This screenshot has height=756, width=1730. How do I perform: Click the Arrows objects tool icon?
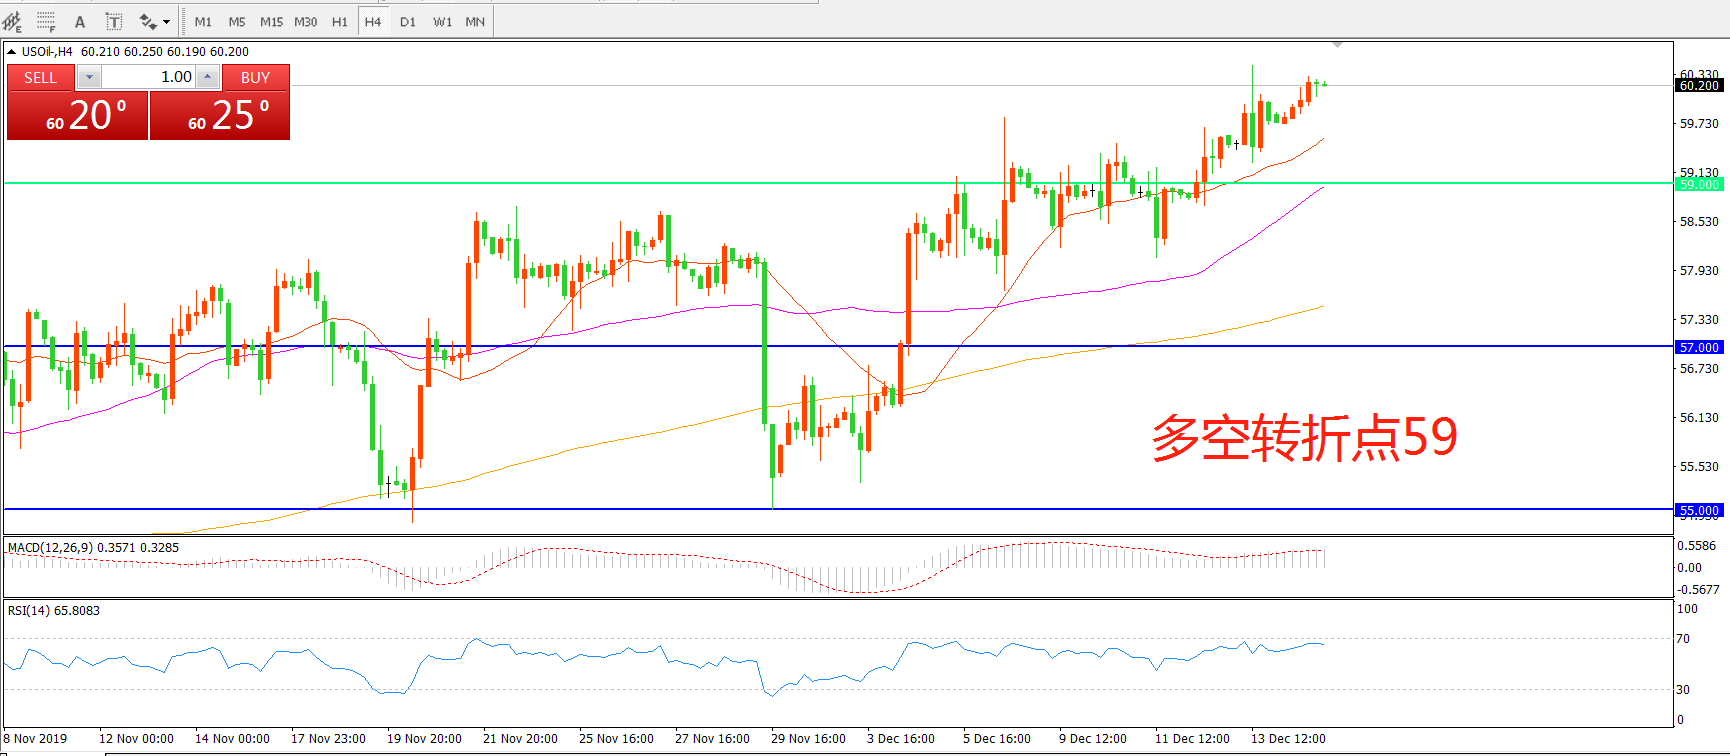[x=148, y=21]
